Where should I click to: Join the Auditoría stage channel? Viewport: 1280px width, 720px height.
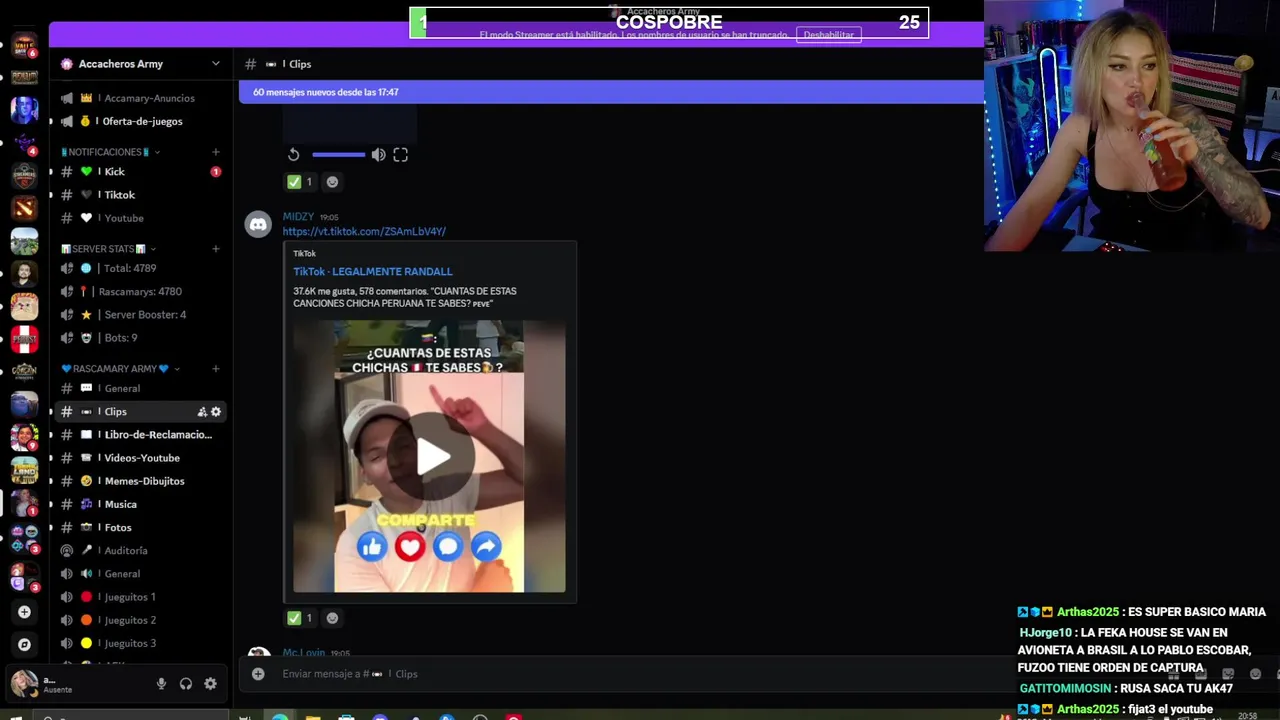point(139,551)
